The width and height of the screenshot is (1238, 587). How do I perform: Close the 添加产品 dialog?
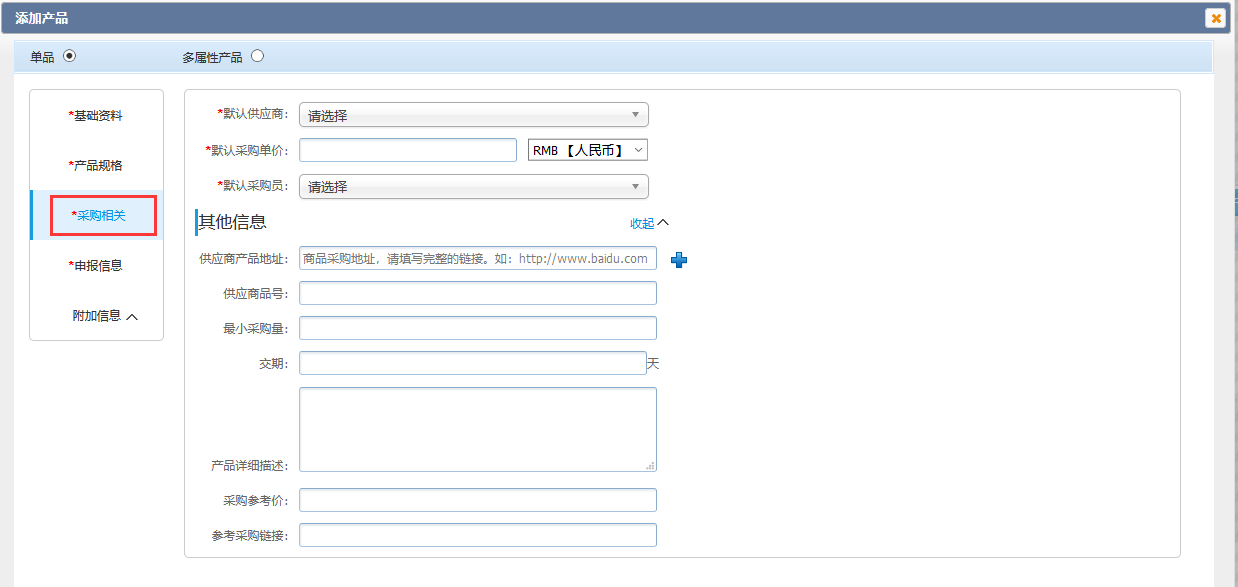[1215, 18]
